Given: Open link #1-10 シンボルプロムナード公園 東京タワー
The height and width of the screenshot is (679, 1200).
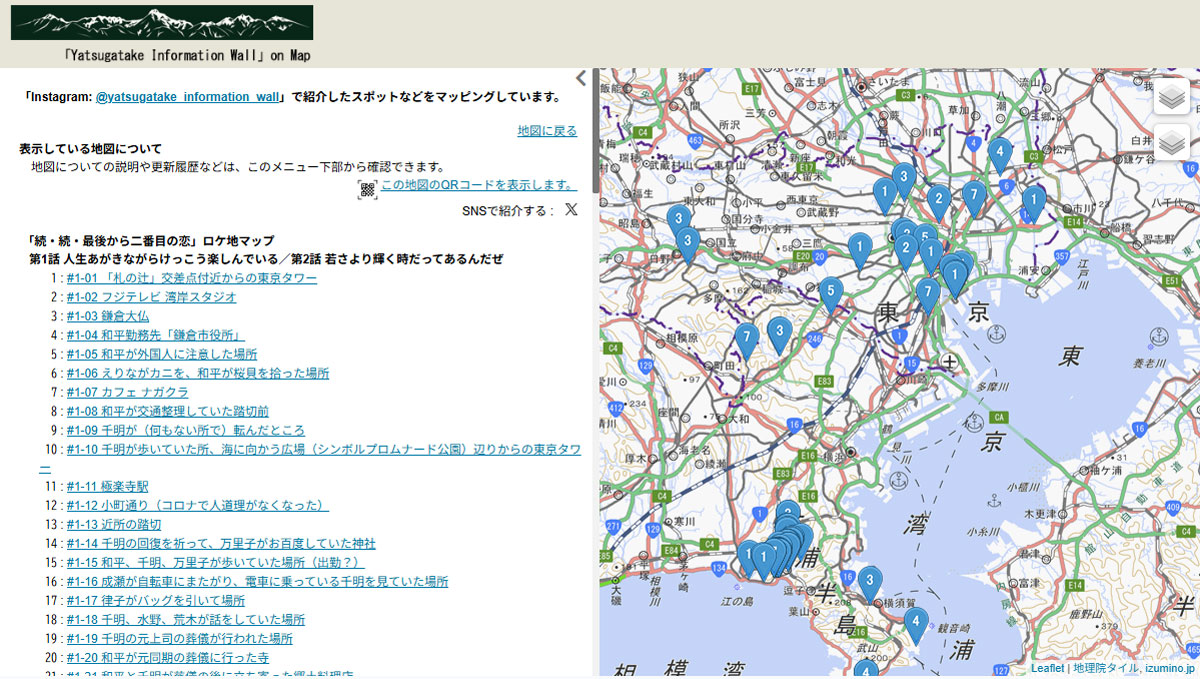Looking at the screenshot, I should (324, 449).
